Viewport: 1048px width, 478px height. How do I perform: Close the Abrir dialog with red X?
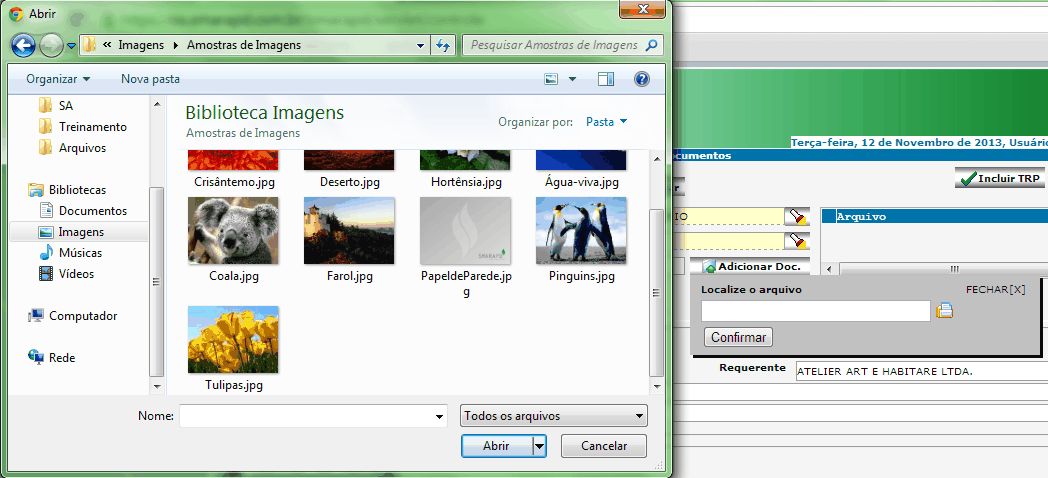(x=642, y=9)
